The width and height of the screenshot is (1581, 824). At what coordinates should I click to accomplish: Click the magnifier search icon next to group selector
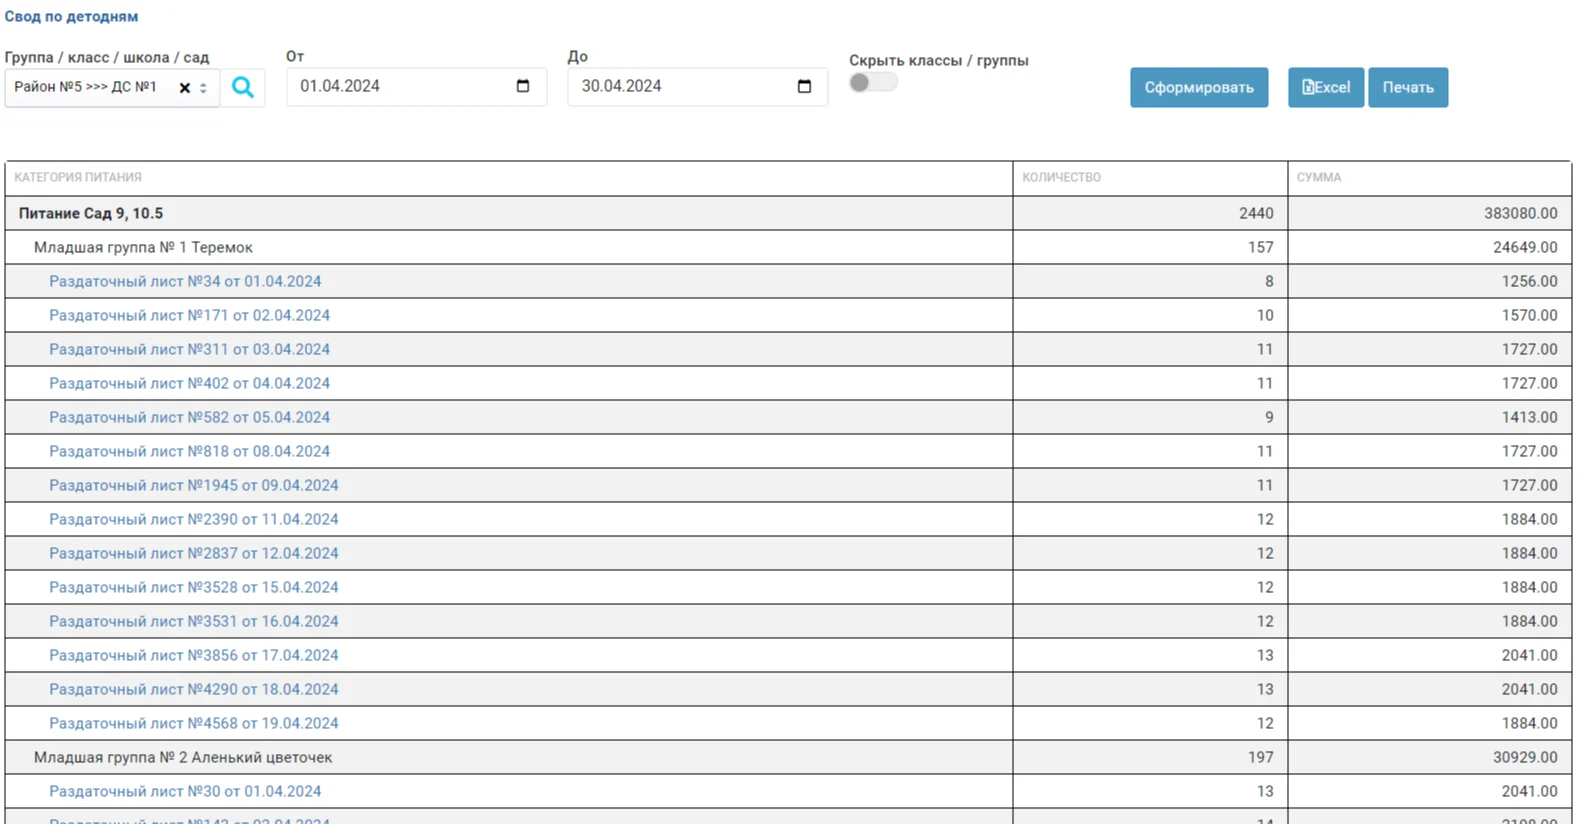pos(243,87)
